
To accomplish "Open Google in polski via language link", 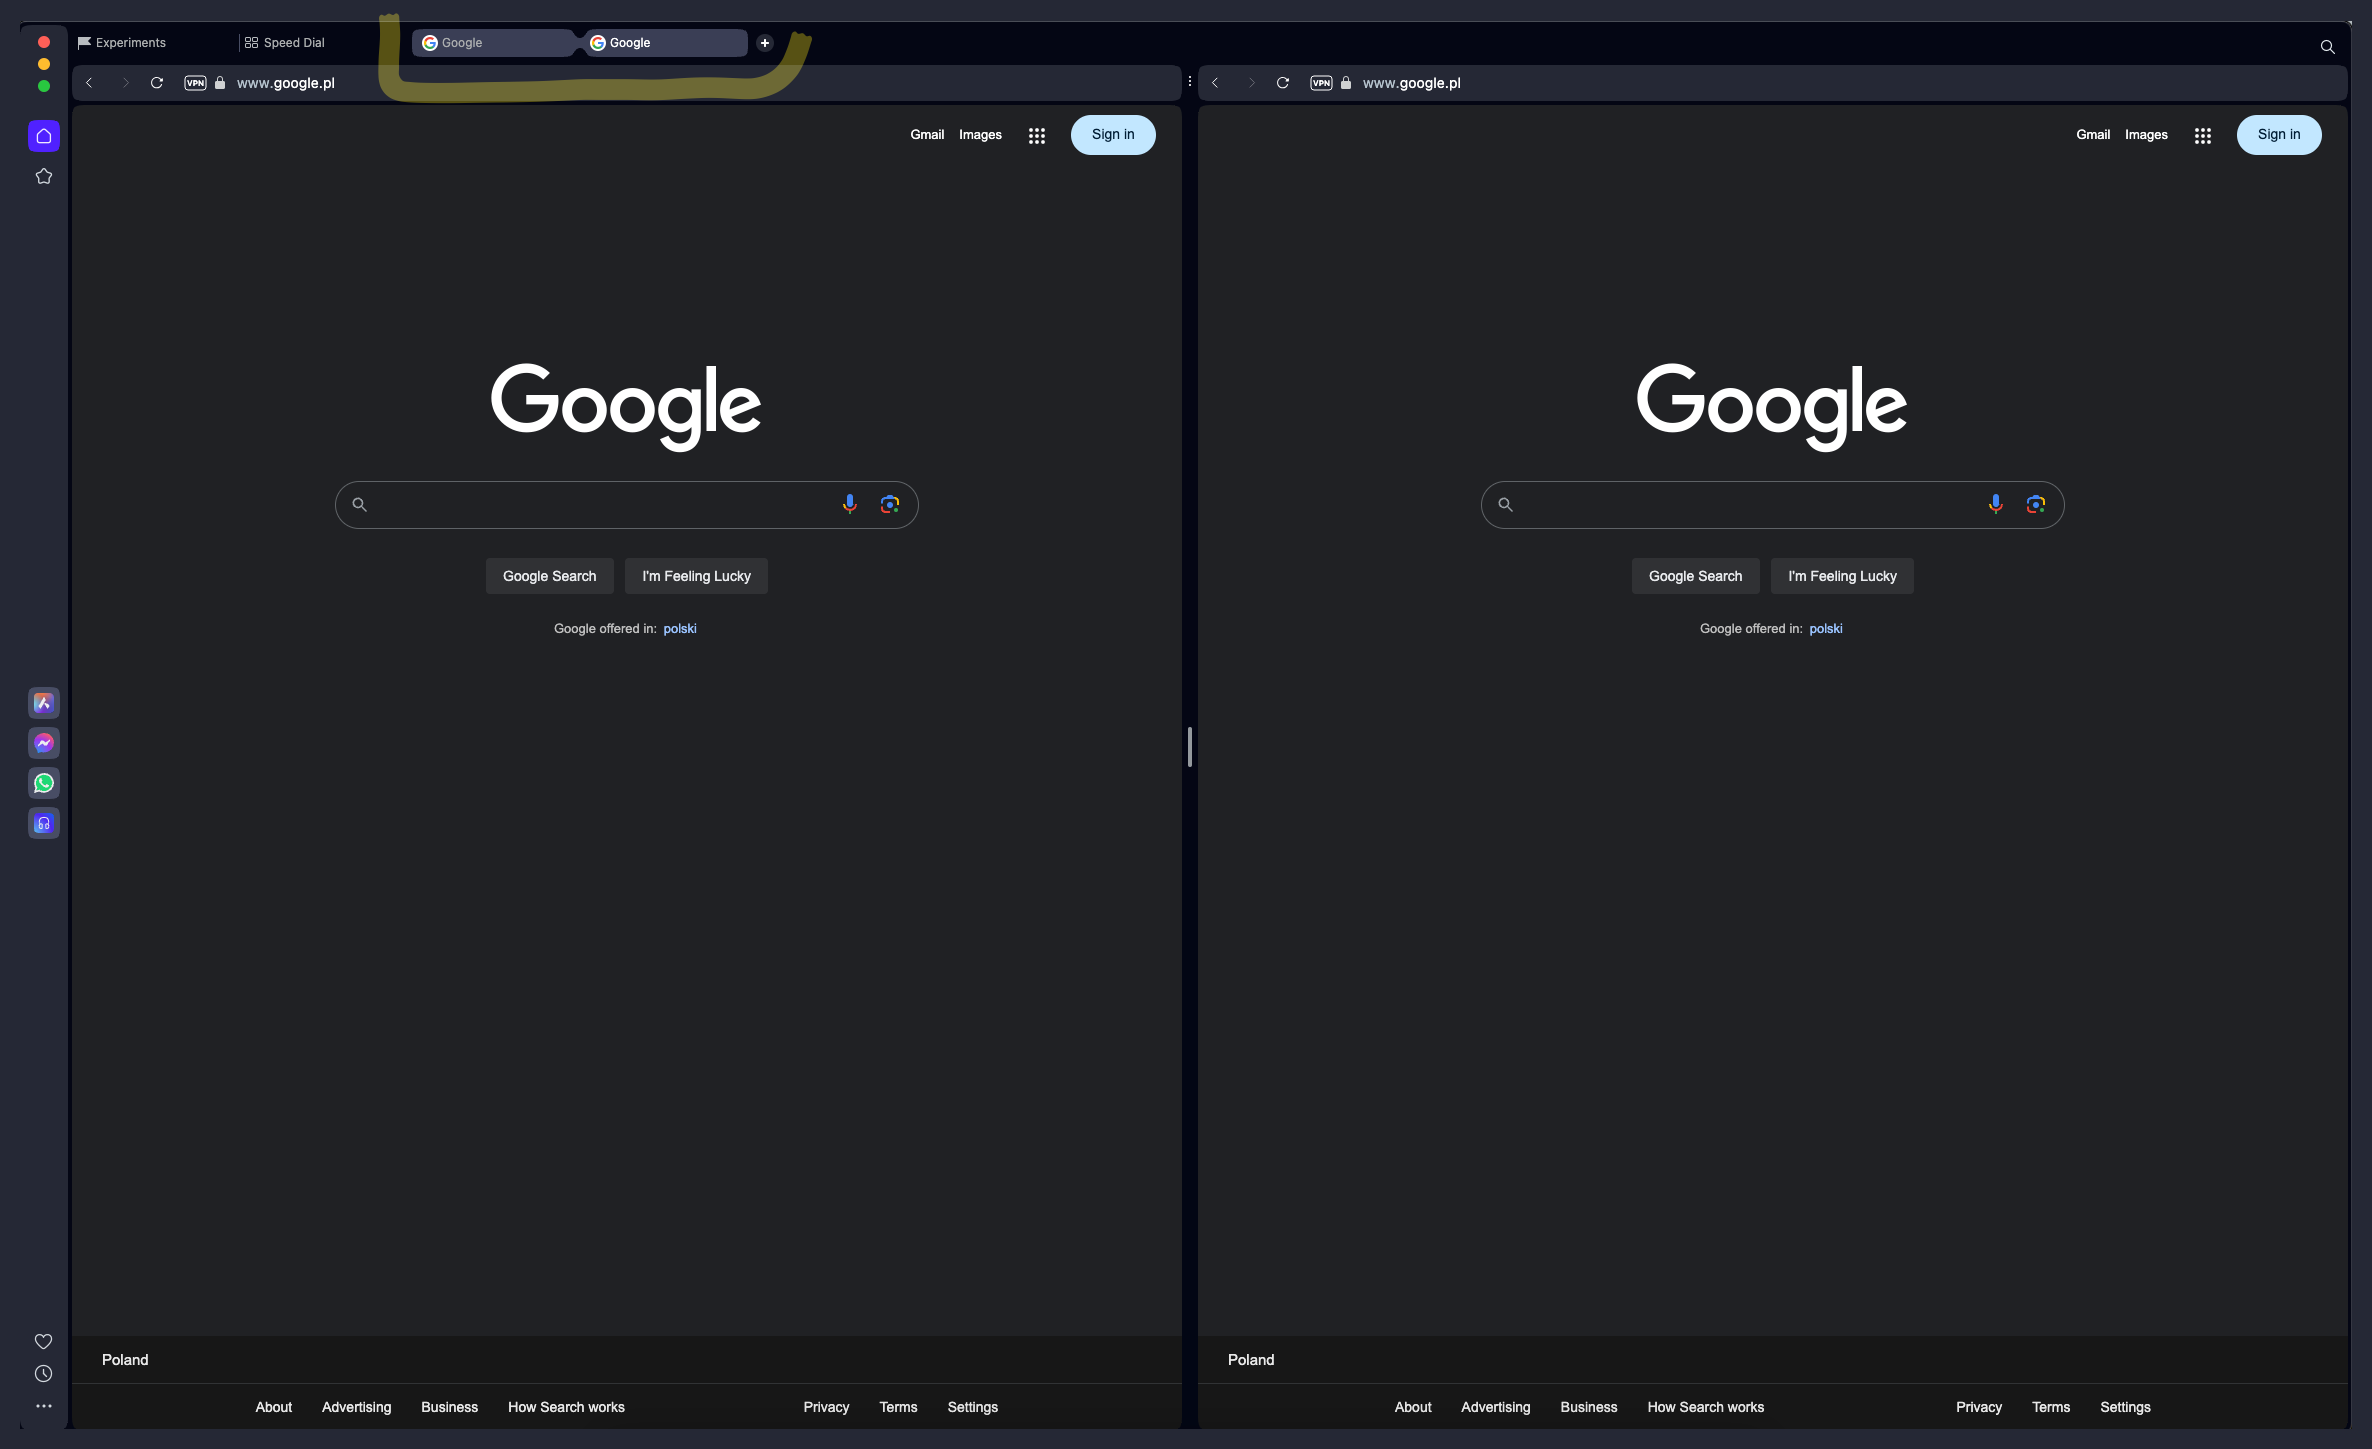I will 680,628.
